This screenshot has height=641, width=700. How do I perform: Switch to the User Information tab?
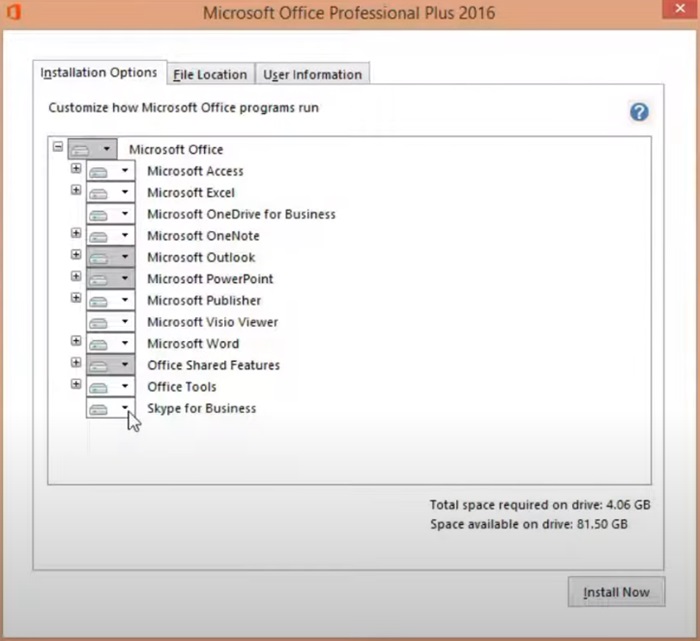tap(312, 74)
